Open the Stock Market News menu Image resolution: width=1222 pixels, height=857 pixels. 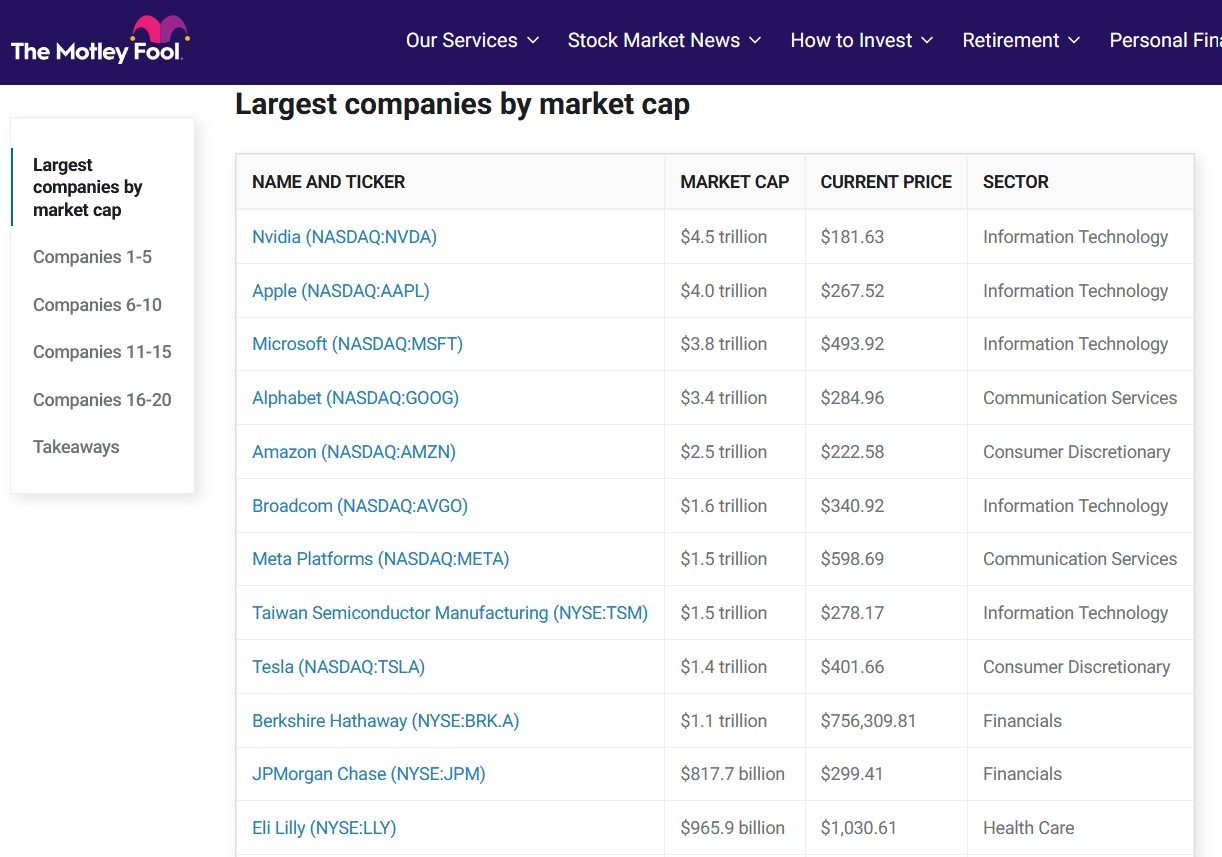click(x=664, y=40)
